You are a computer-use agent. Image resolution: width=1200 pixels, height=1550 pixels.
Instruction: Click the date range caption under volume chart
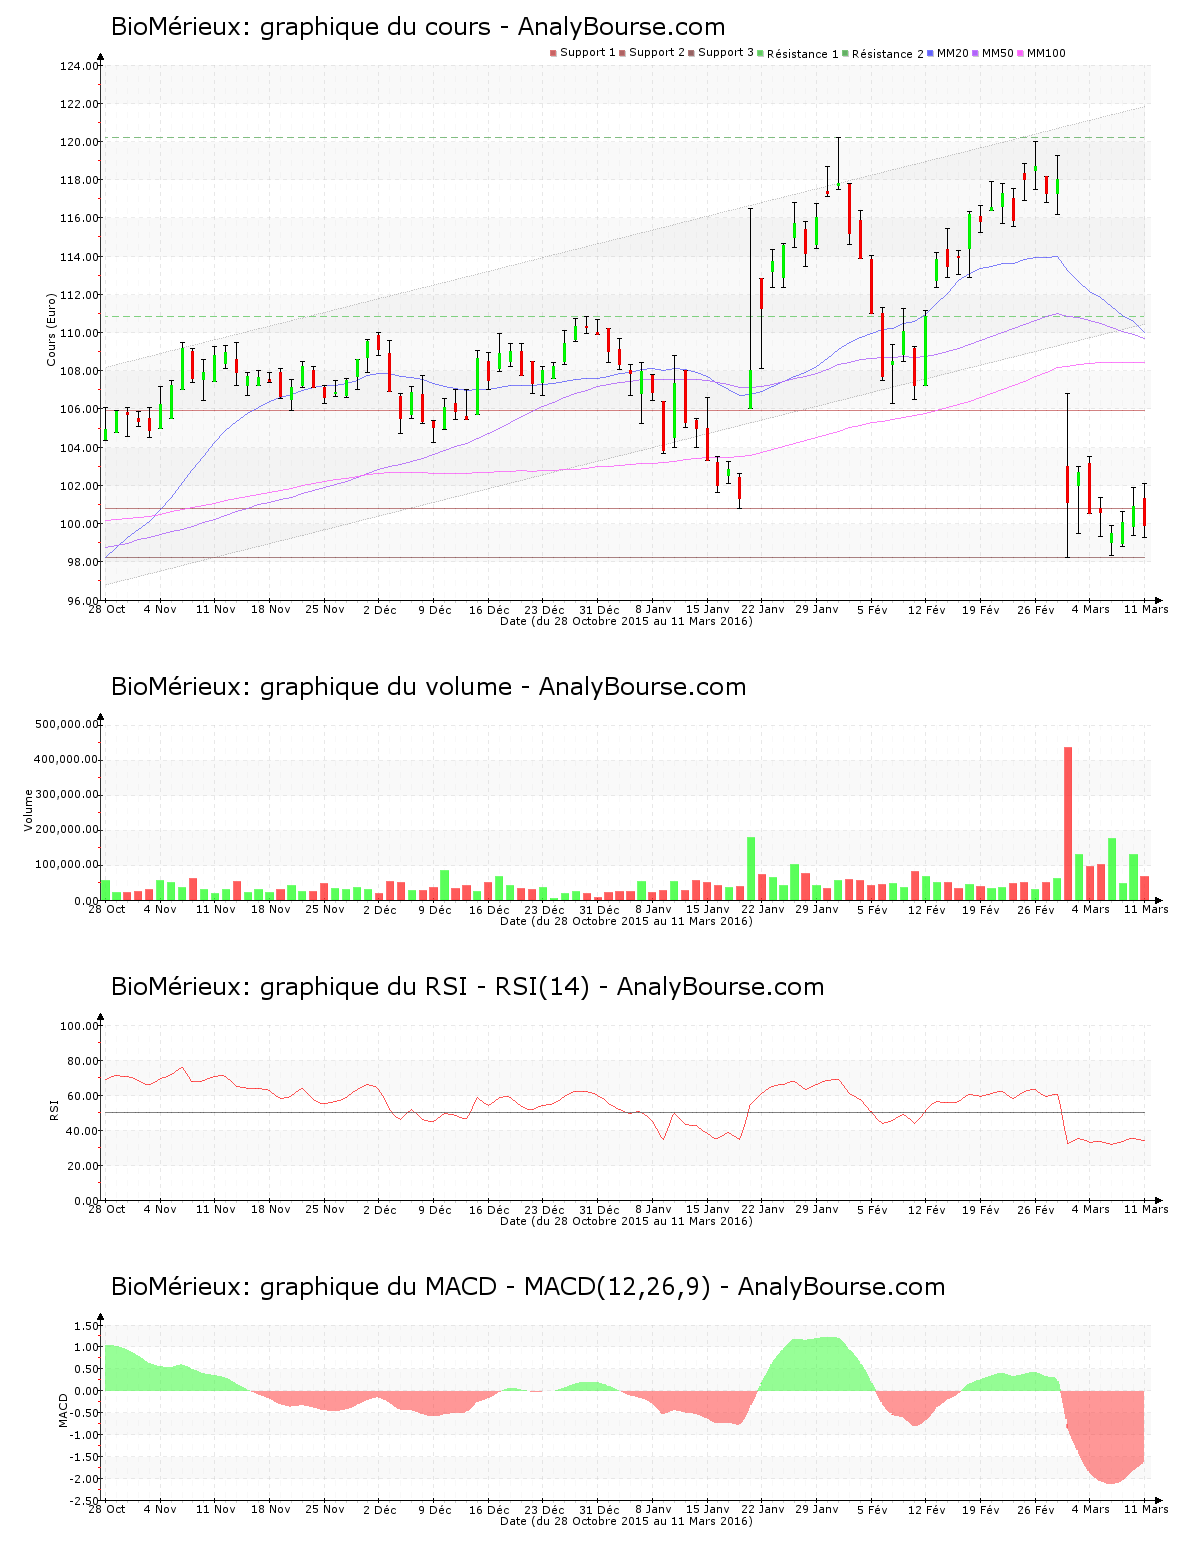click(x=626, y=921)
